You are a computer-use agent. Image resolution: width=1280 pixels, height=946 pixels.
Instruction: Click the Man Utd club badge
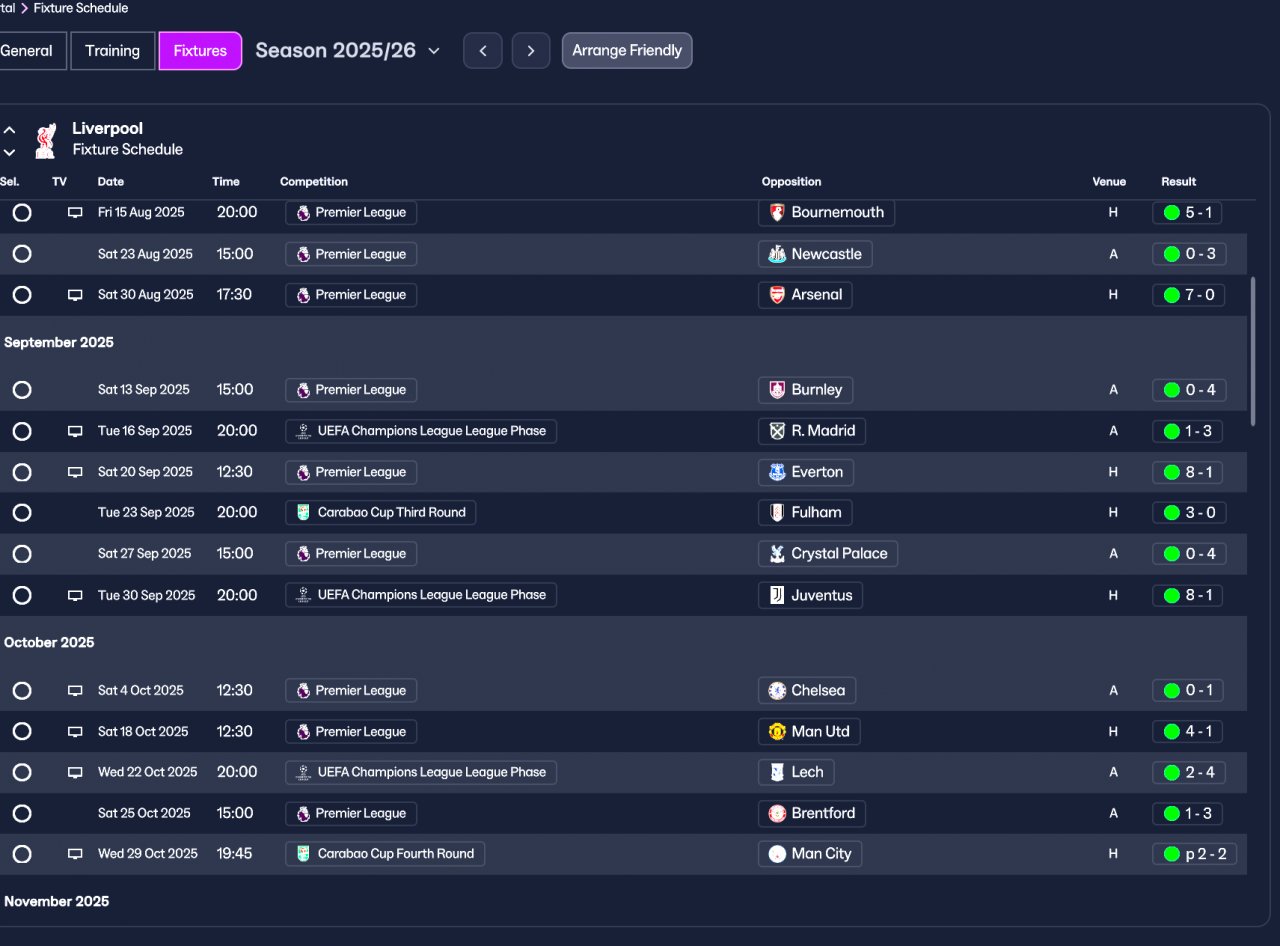pyautogui.click(x=777, y=732)
